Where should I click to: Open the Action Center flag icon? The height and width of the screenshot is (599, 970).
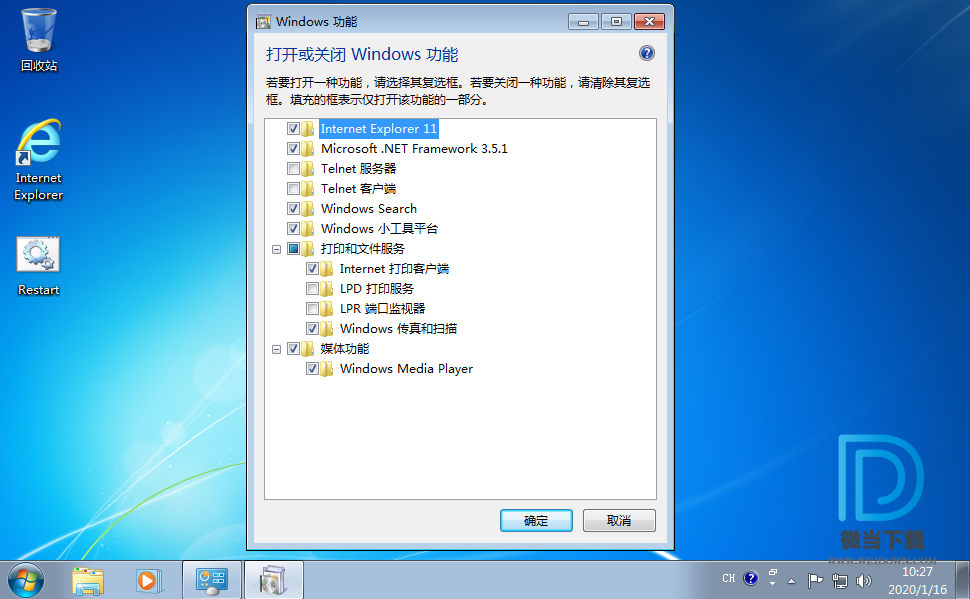point(815,580)
